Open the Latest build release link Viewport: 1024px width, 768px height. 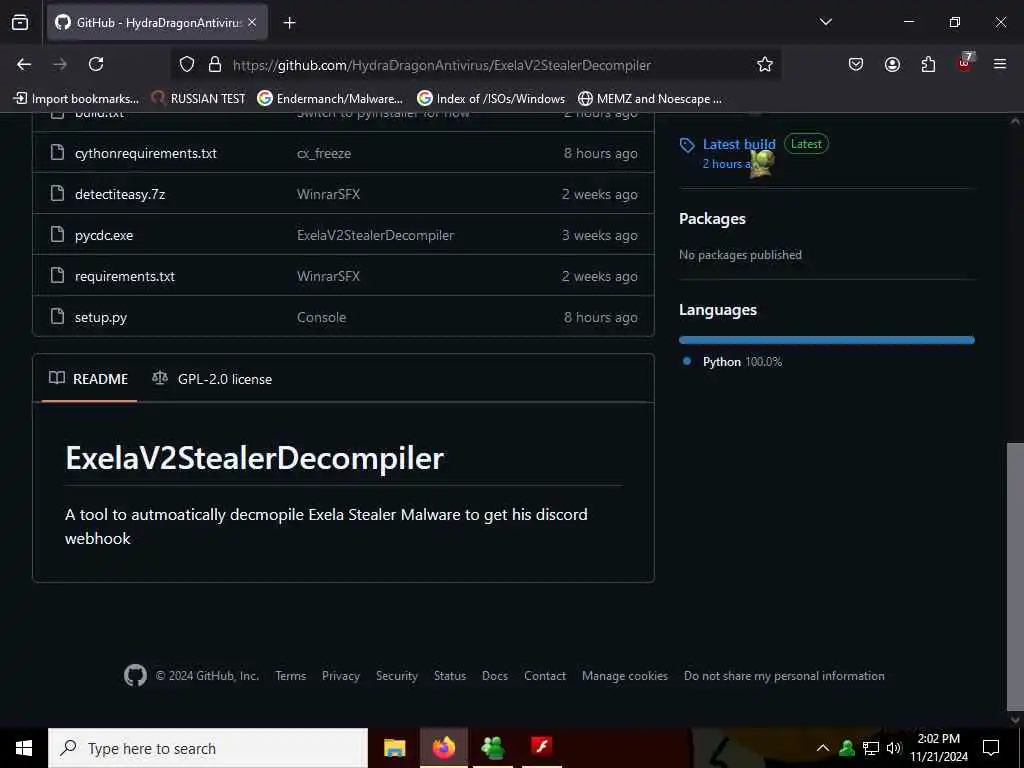(739, 144)
